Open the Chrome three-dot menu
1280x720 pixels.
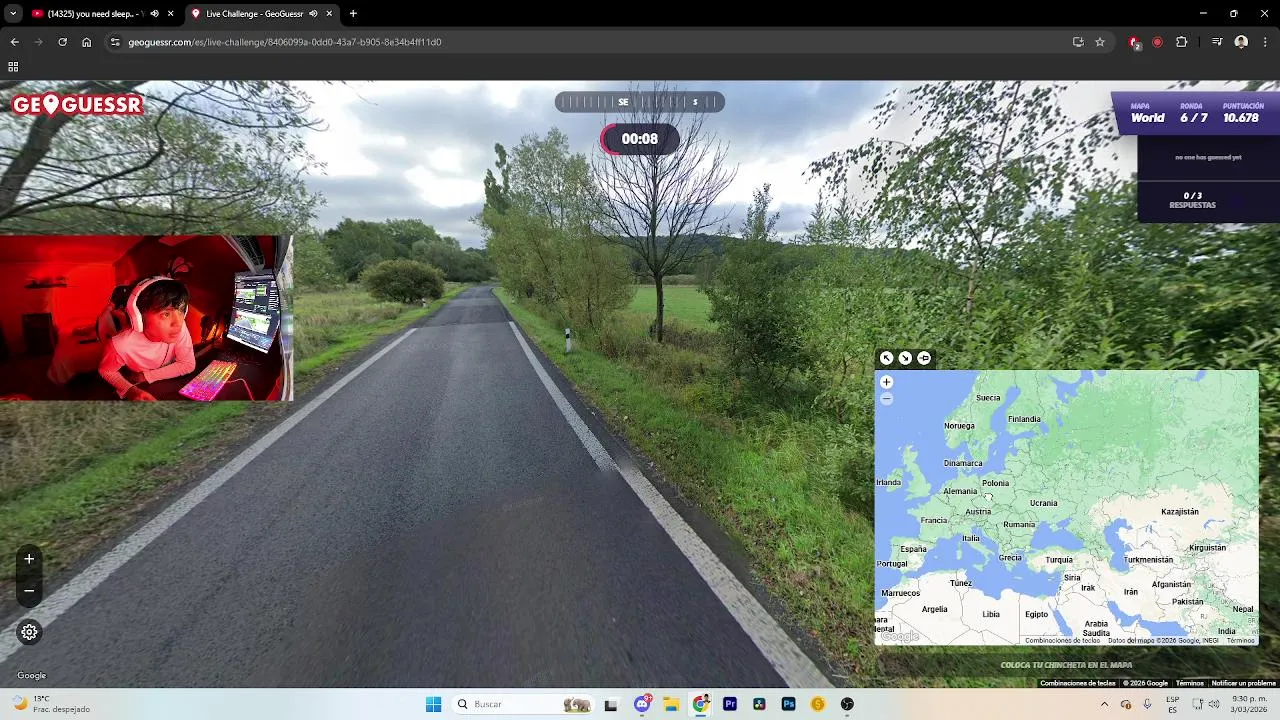[x=1265, y=42]
